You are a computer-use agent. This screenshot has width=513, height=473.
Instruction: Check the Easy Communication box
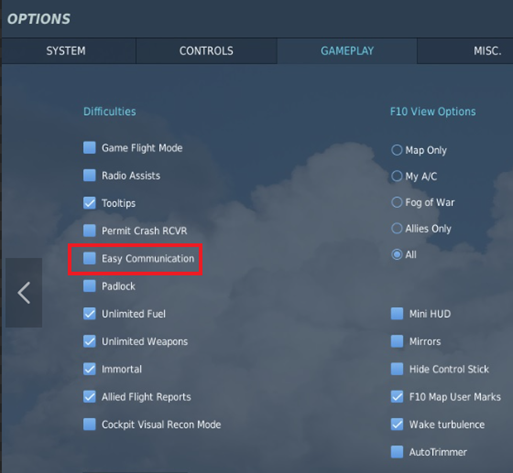click(x=89, y=258)
